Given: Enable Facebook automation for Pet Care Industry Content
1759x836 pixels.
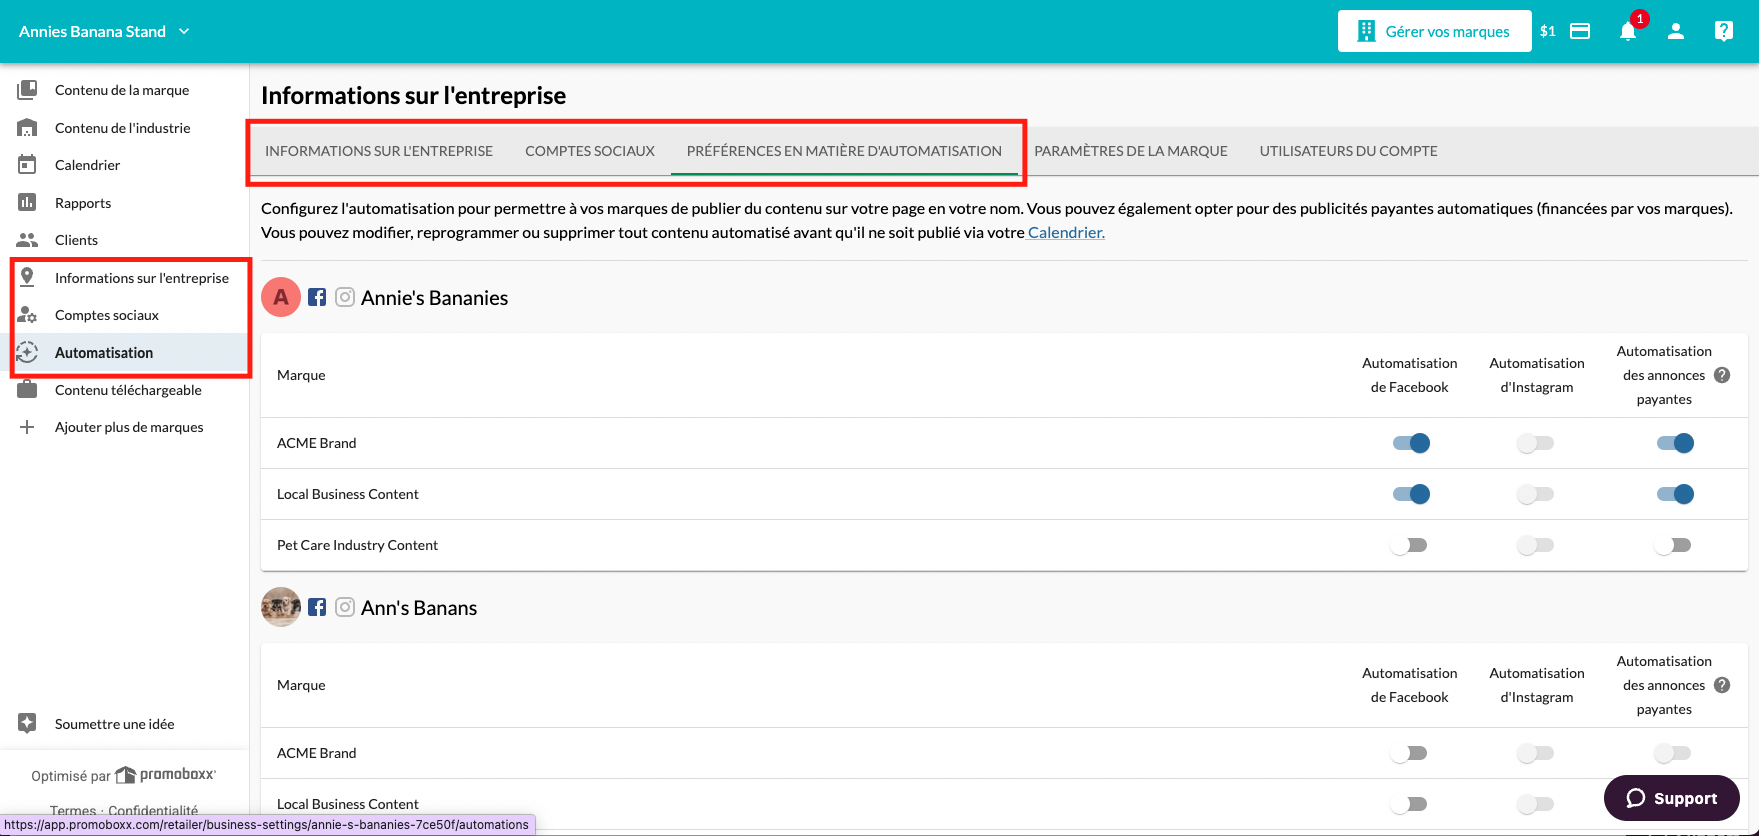Looking at the screenshot, I should coord(1409,545).
